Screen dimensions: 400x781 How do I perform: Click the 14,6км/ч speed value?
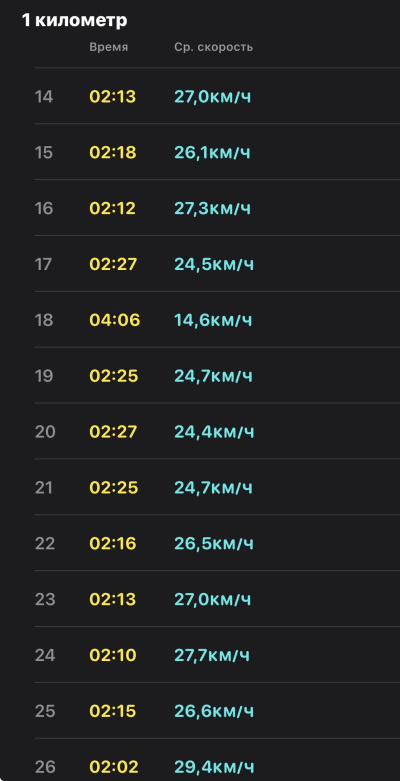tap(213, 320)
